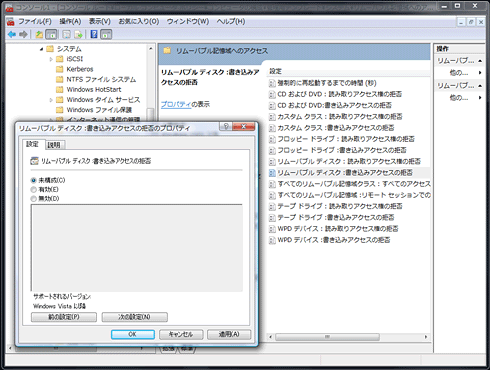Open the プロパティ link in the description pane
Image resolution: width=490 pixels, height=370 pixels.
176,104
